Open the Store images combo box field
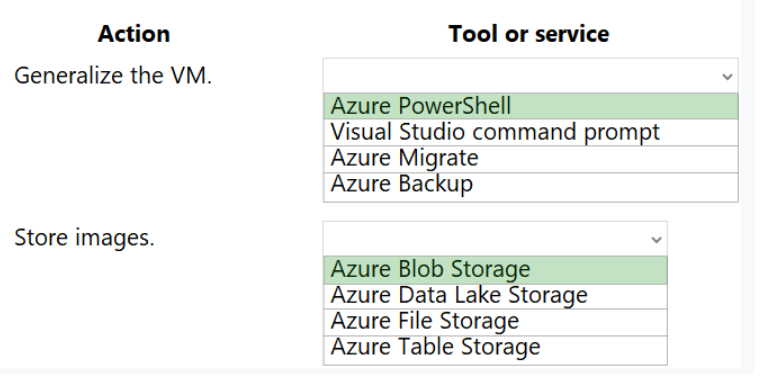 point(495,238)
